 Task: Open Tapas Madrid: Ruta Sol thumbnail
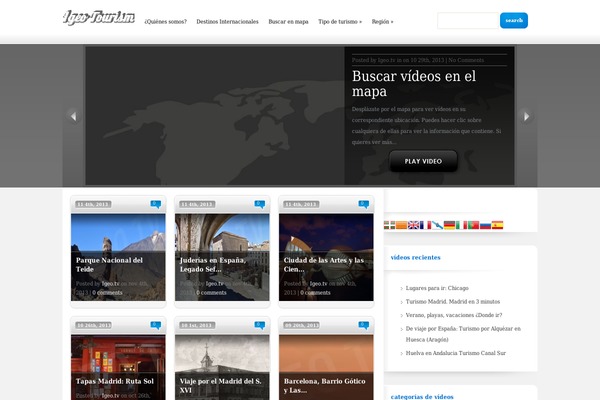(118, 367)
